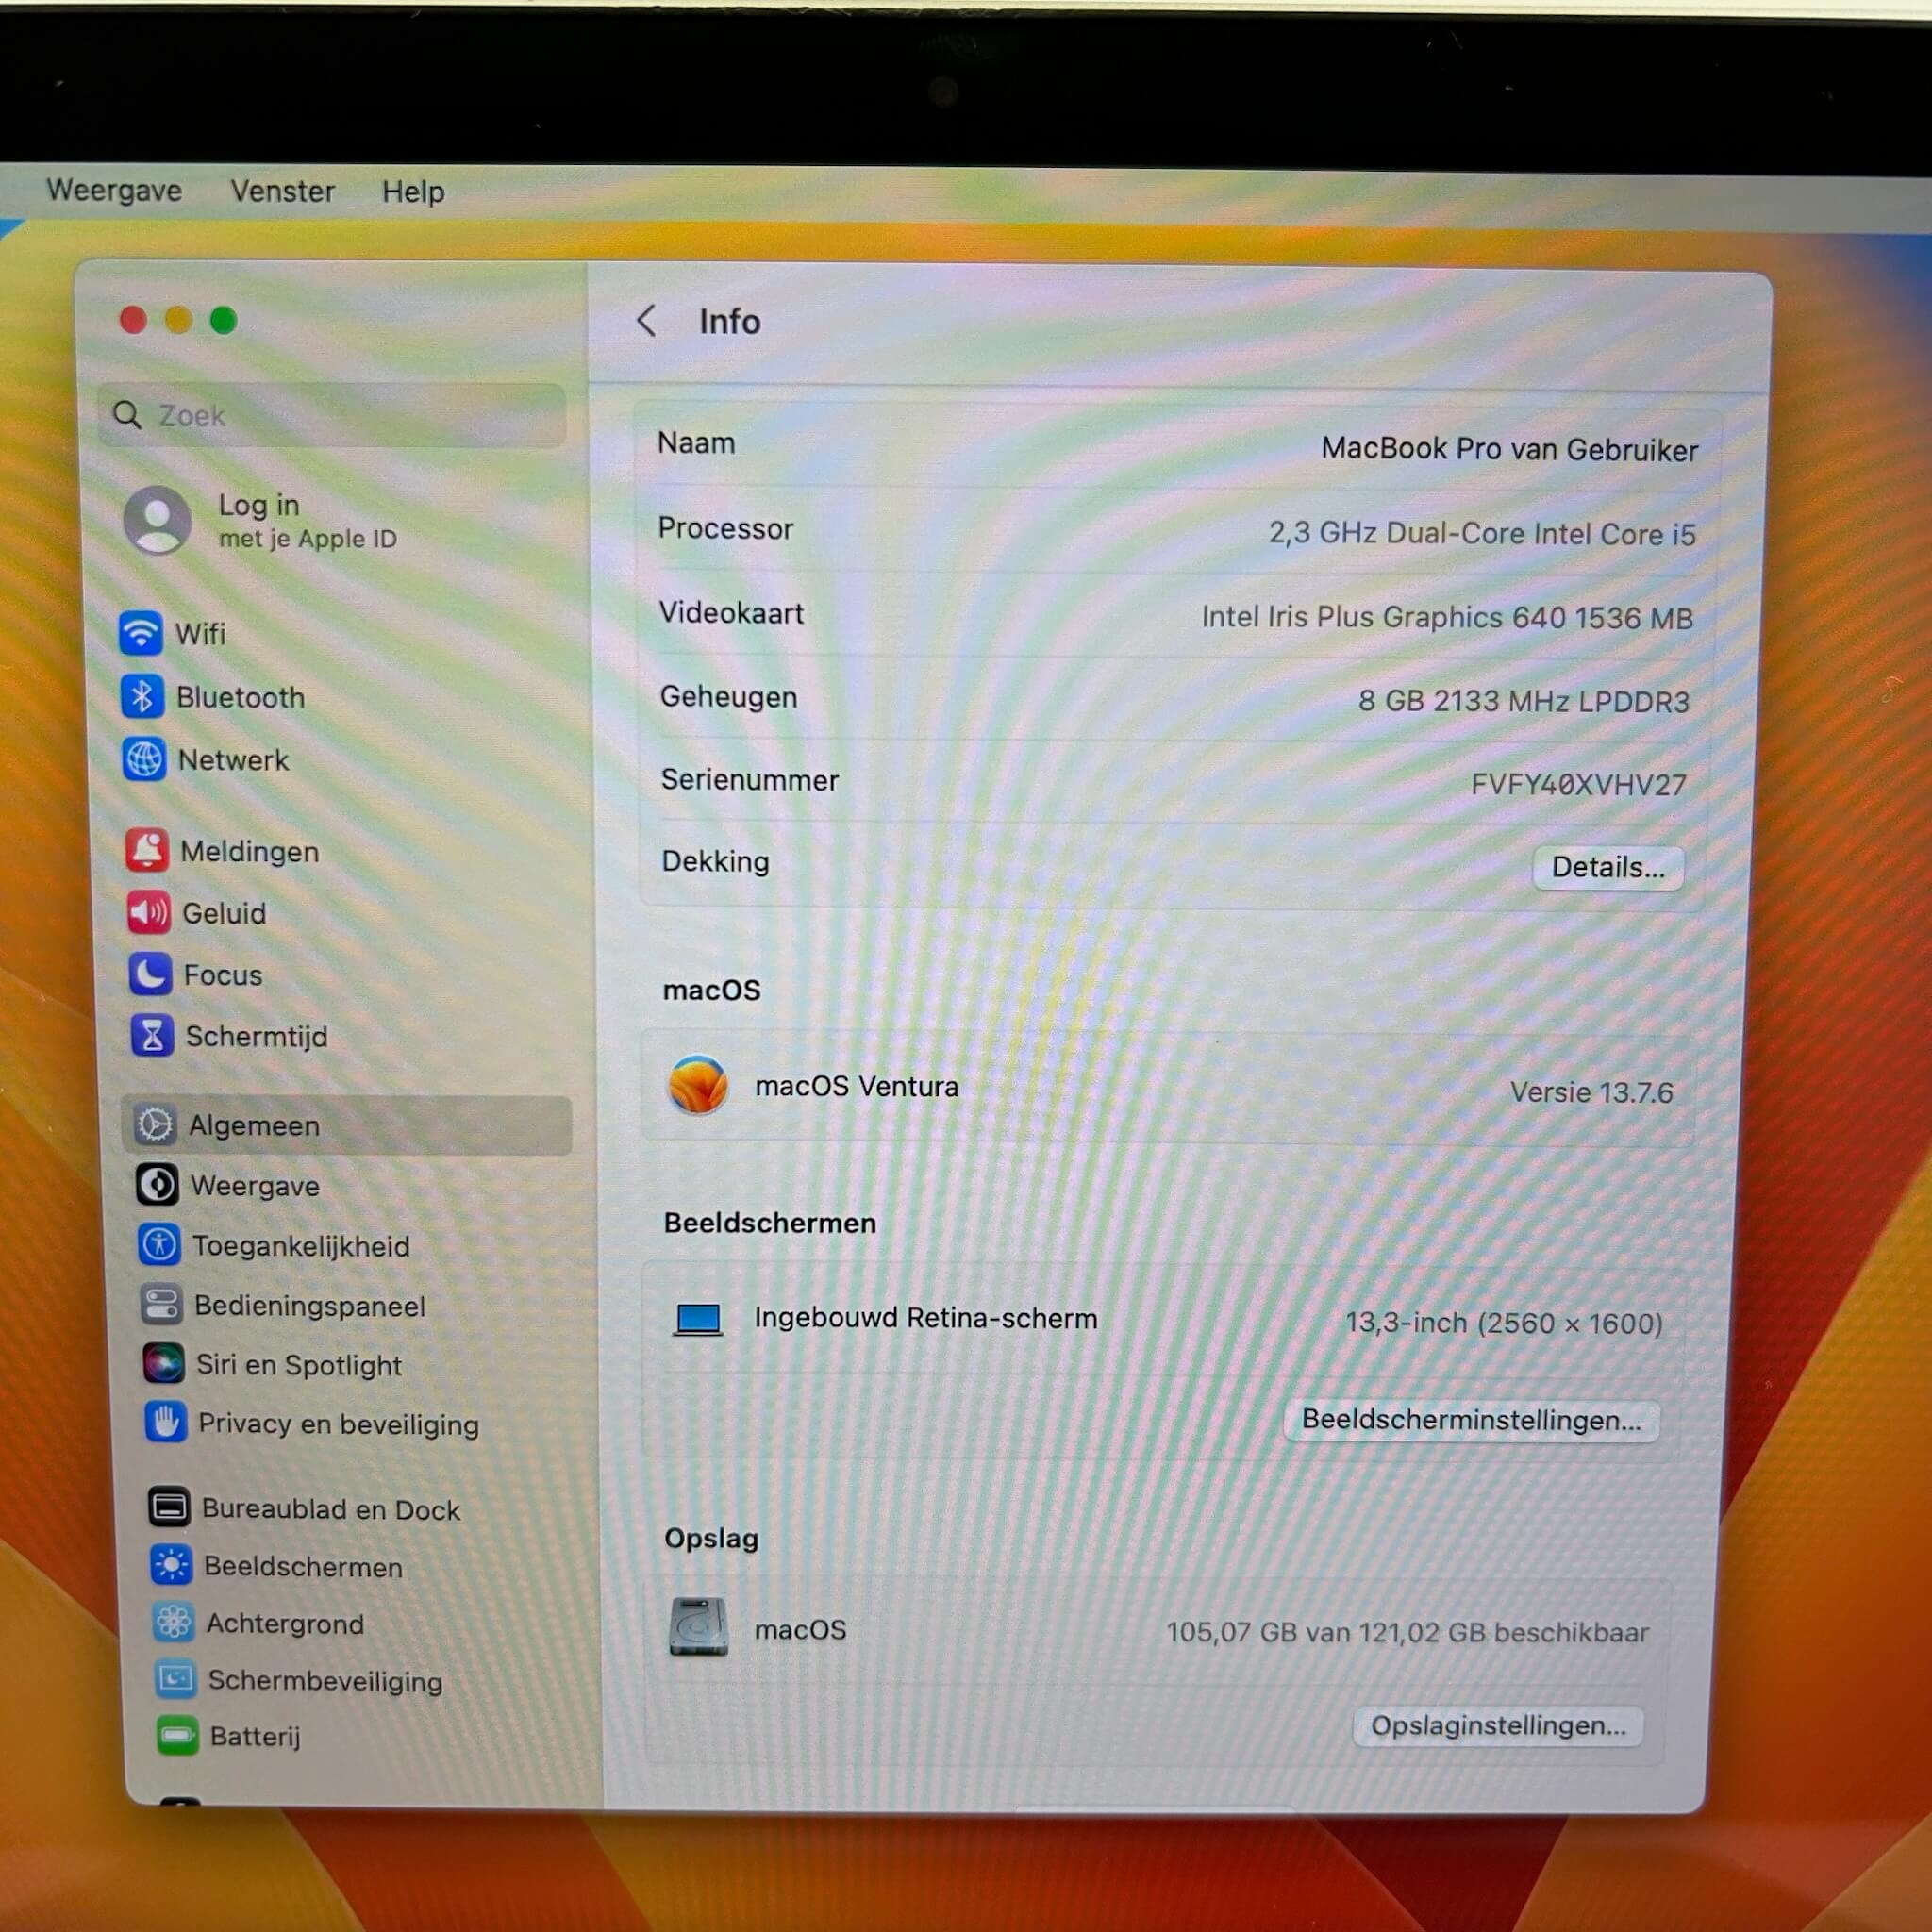Click serial number FVFY40XVHV27
The height and width of the screenshot is (1932, 1932).
(1578, 784)
